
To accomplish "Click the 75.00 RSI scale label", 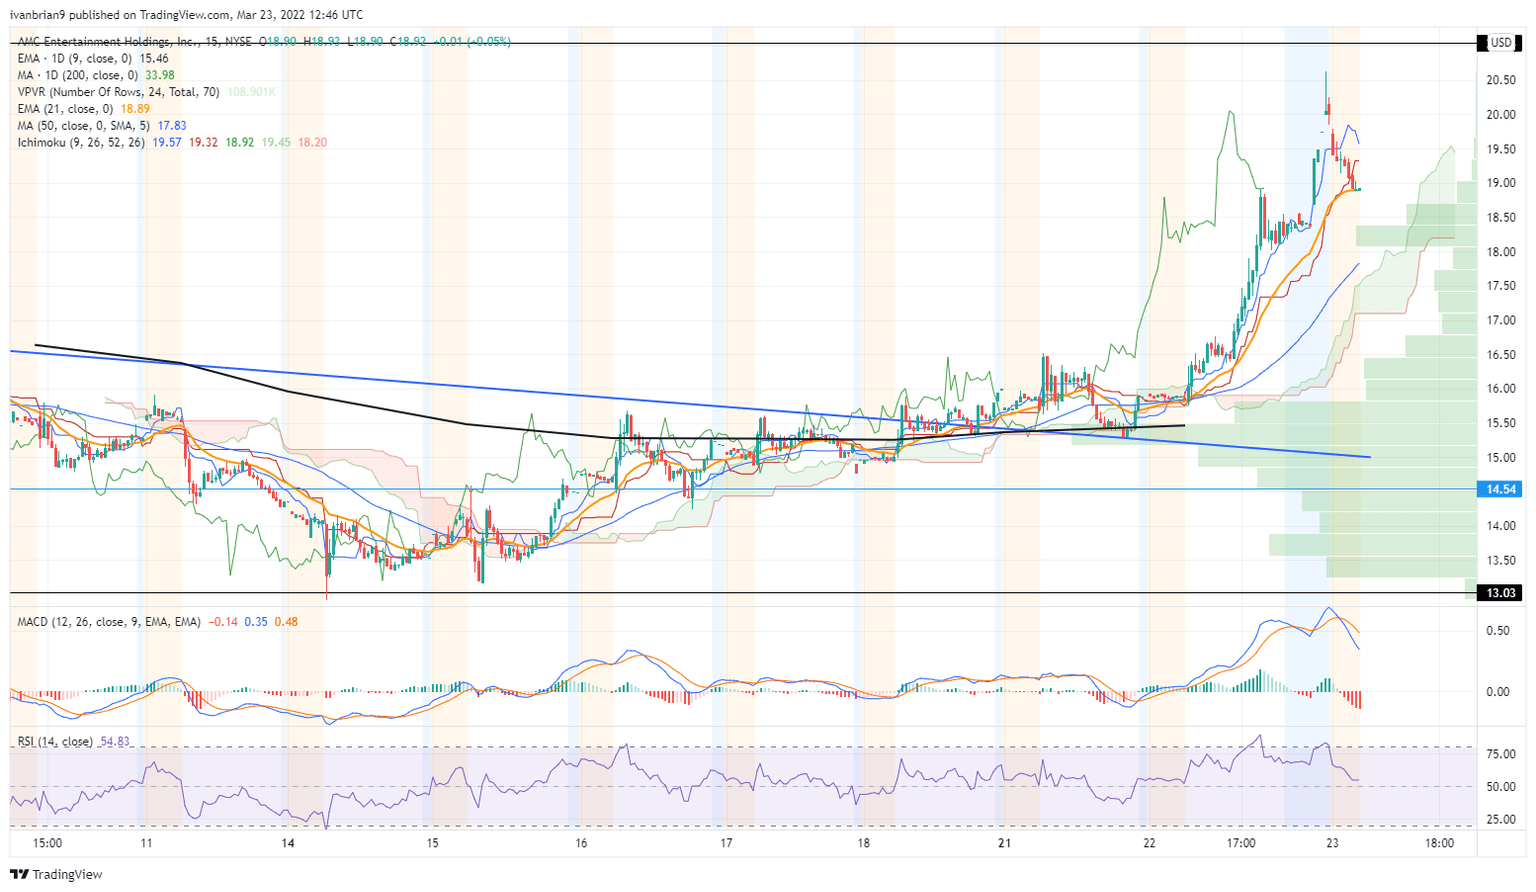I will (1499, 755).
